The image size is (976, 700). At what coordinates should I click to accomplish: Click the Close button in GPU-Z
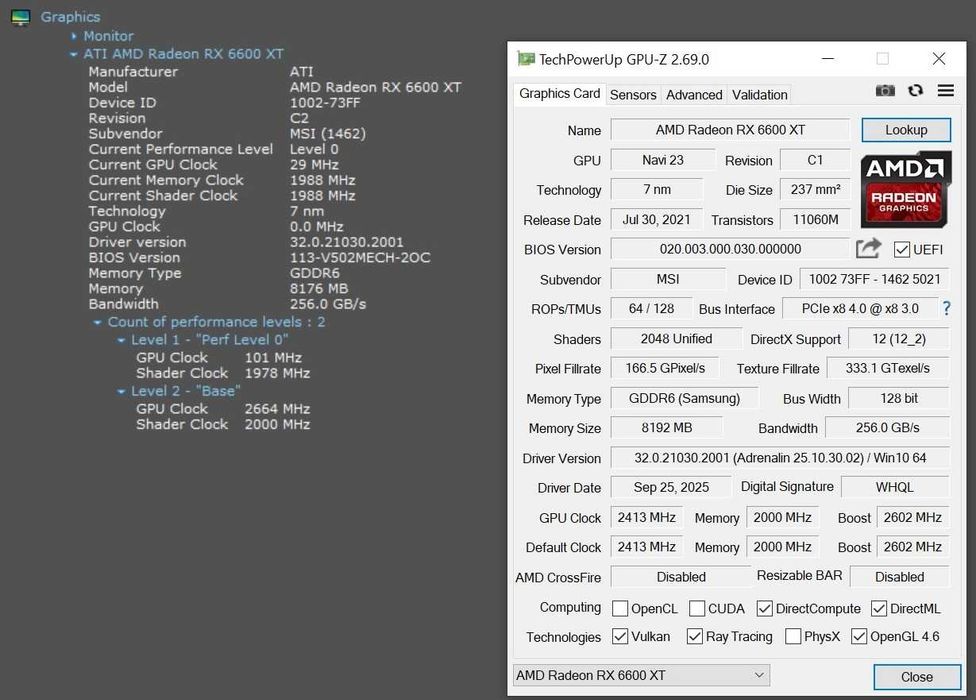[917, 677]
